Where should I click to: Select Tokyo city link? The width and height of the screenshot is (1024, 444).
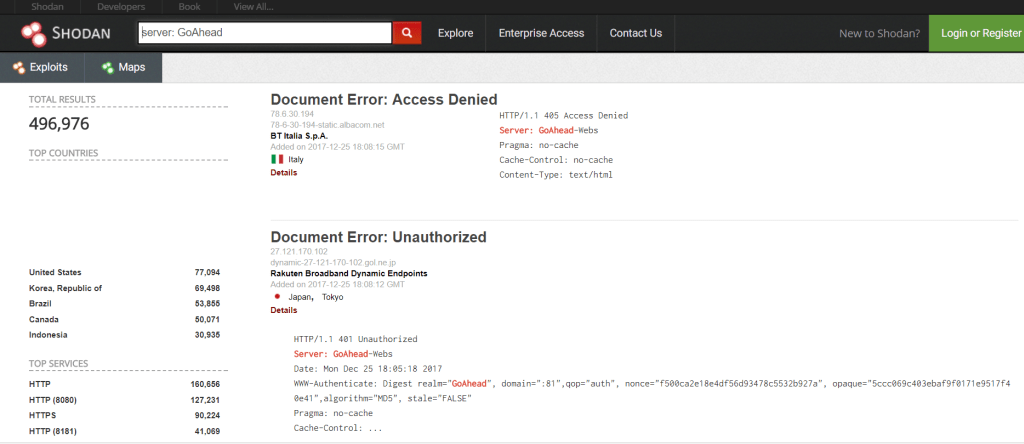(332, 297)
